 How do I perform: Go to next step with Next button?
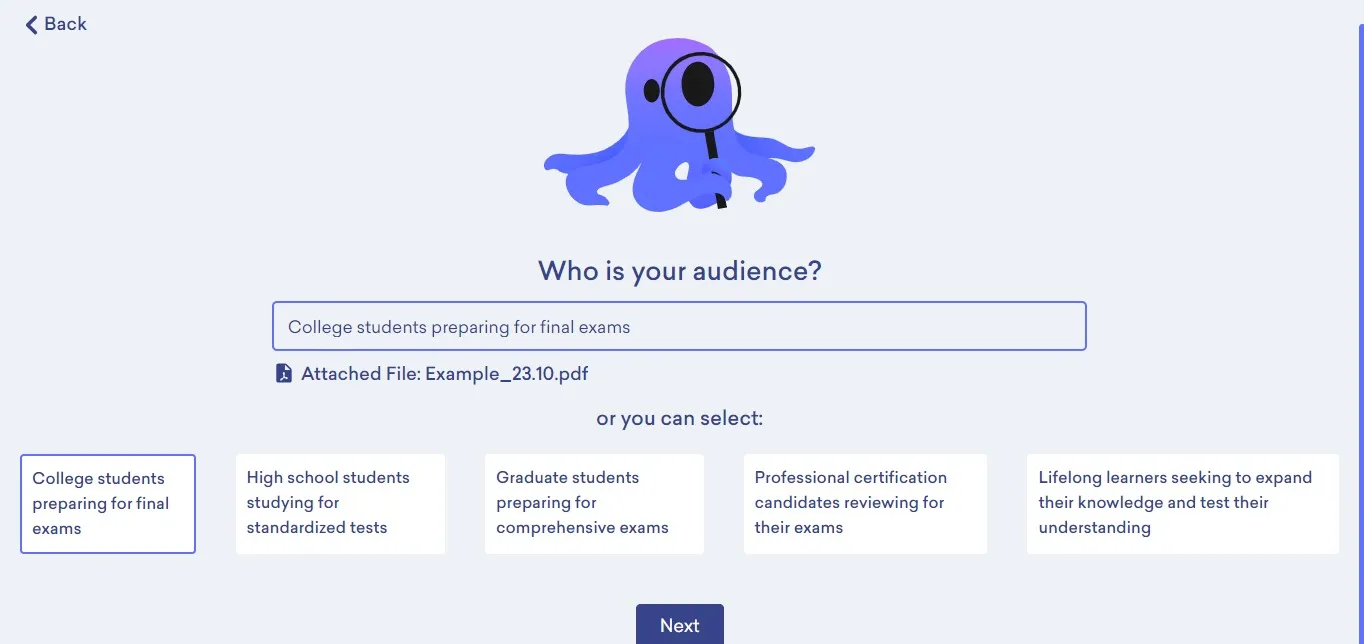680,625
